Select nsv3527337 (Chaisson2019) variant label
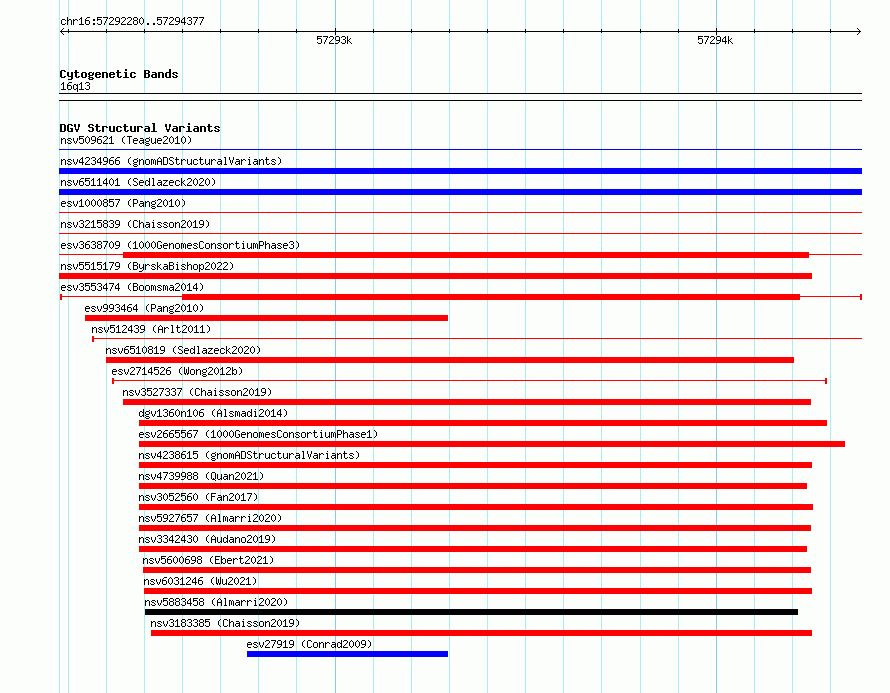This screenshot has height=693, width=890. click(197, 392)
